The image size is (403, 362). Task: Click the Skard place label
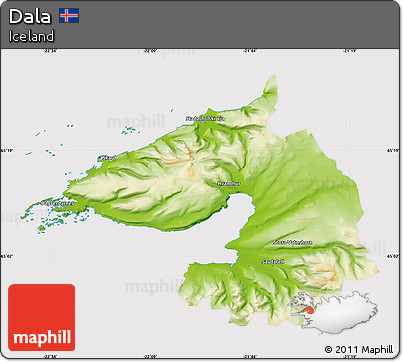[x=108, y=157]
